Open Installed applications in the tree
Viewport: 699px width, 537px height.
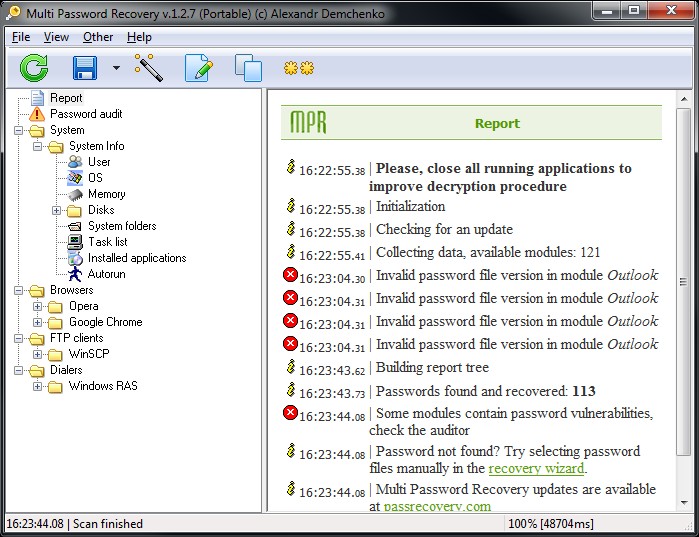137,258
